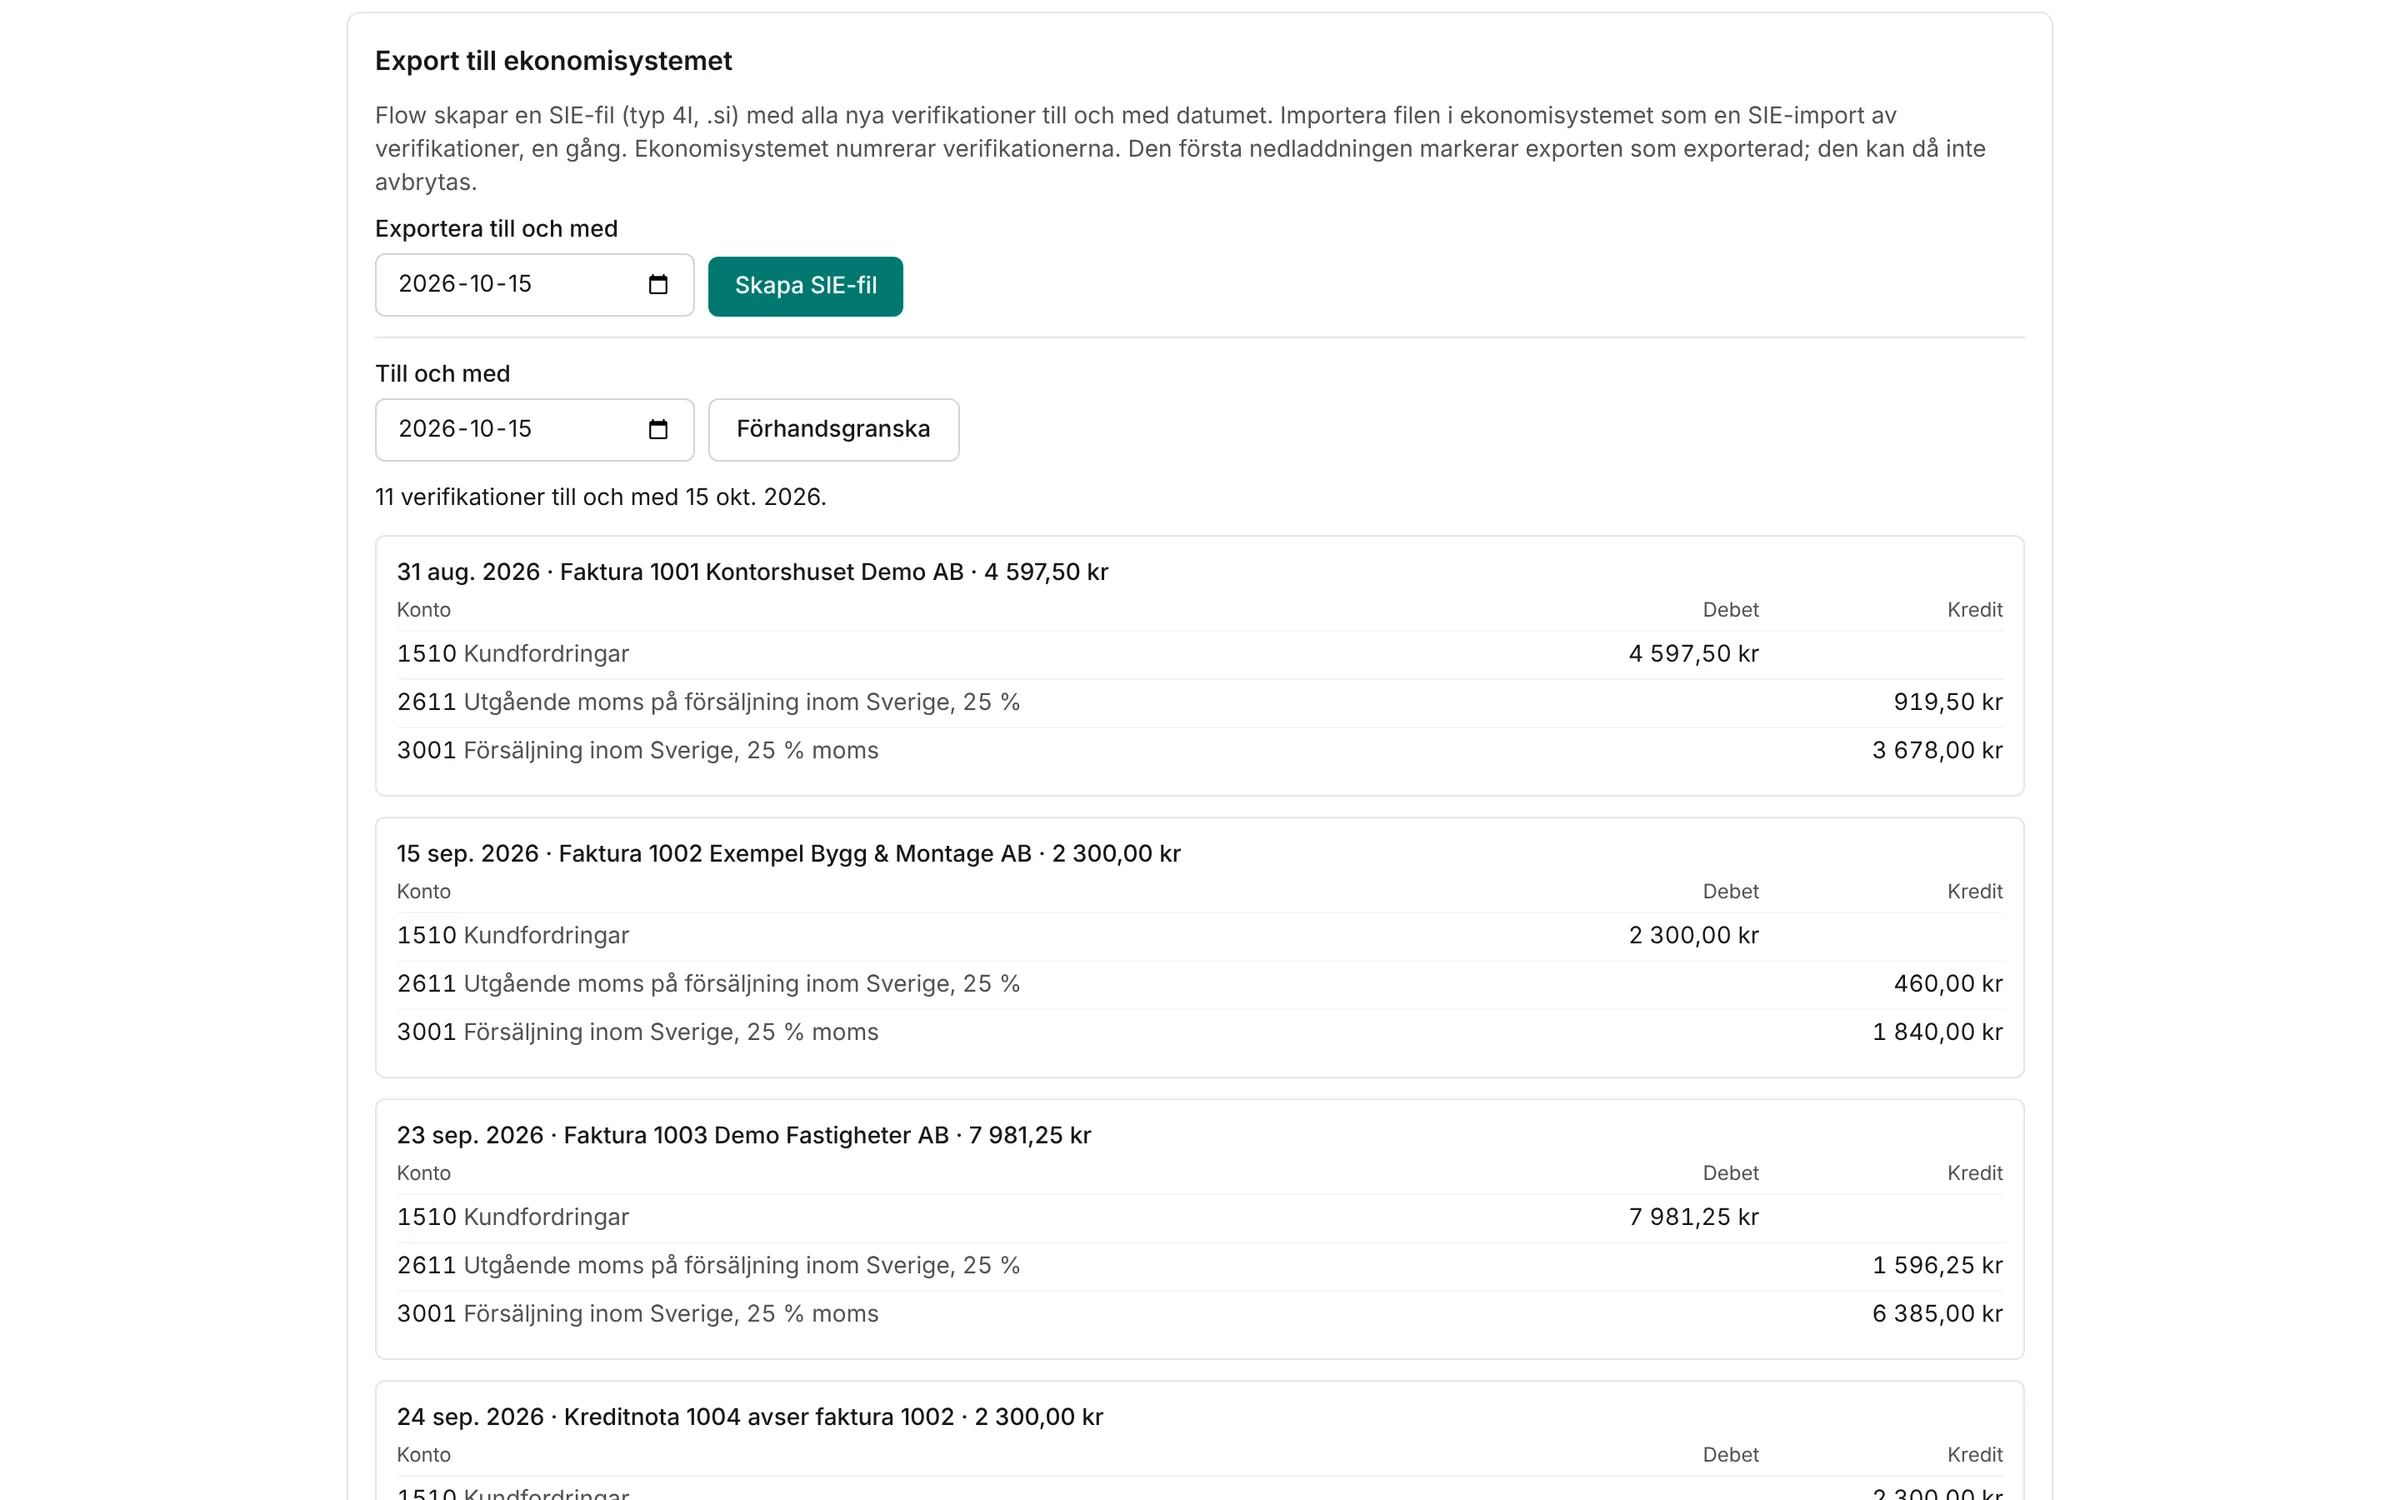The height and width of the screenshot is (1500, 2400).
Task: Focus the Till och med date input
Action: coord(534,430)
